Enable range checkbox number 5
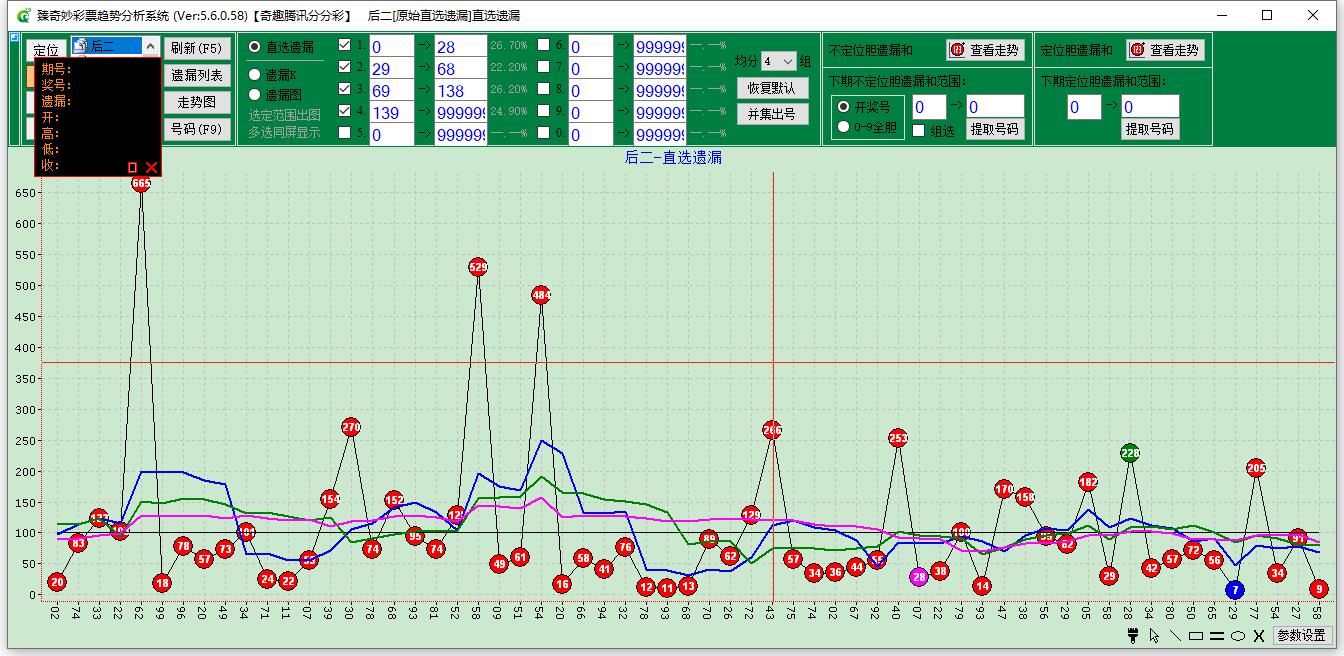 [345, 133]
